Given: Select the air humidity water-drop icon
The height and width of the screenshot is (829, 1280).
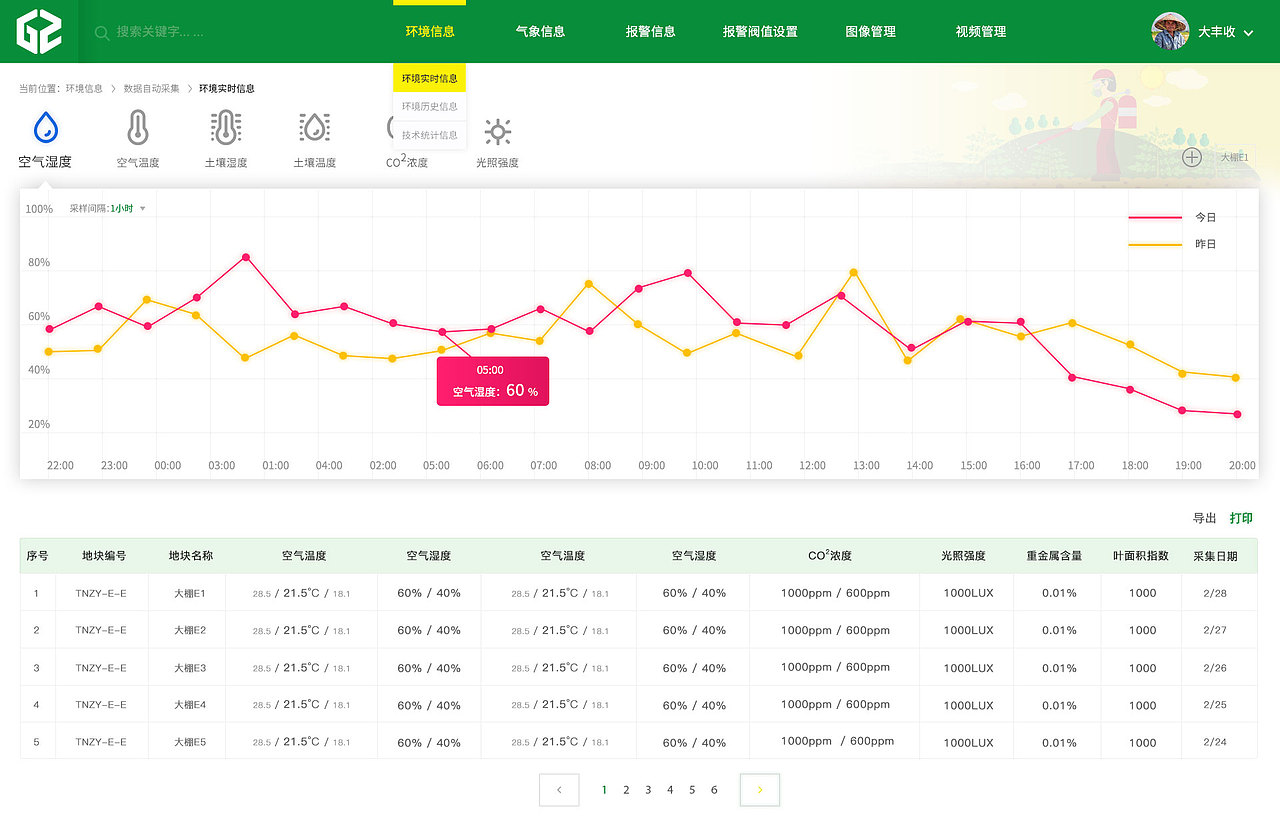Looking at the screenshot, I should pyautogui.click(x=45, y=128).
